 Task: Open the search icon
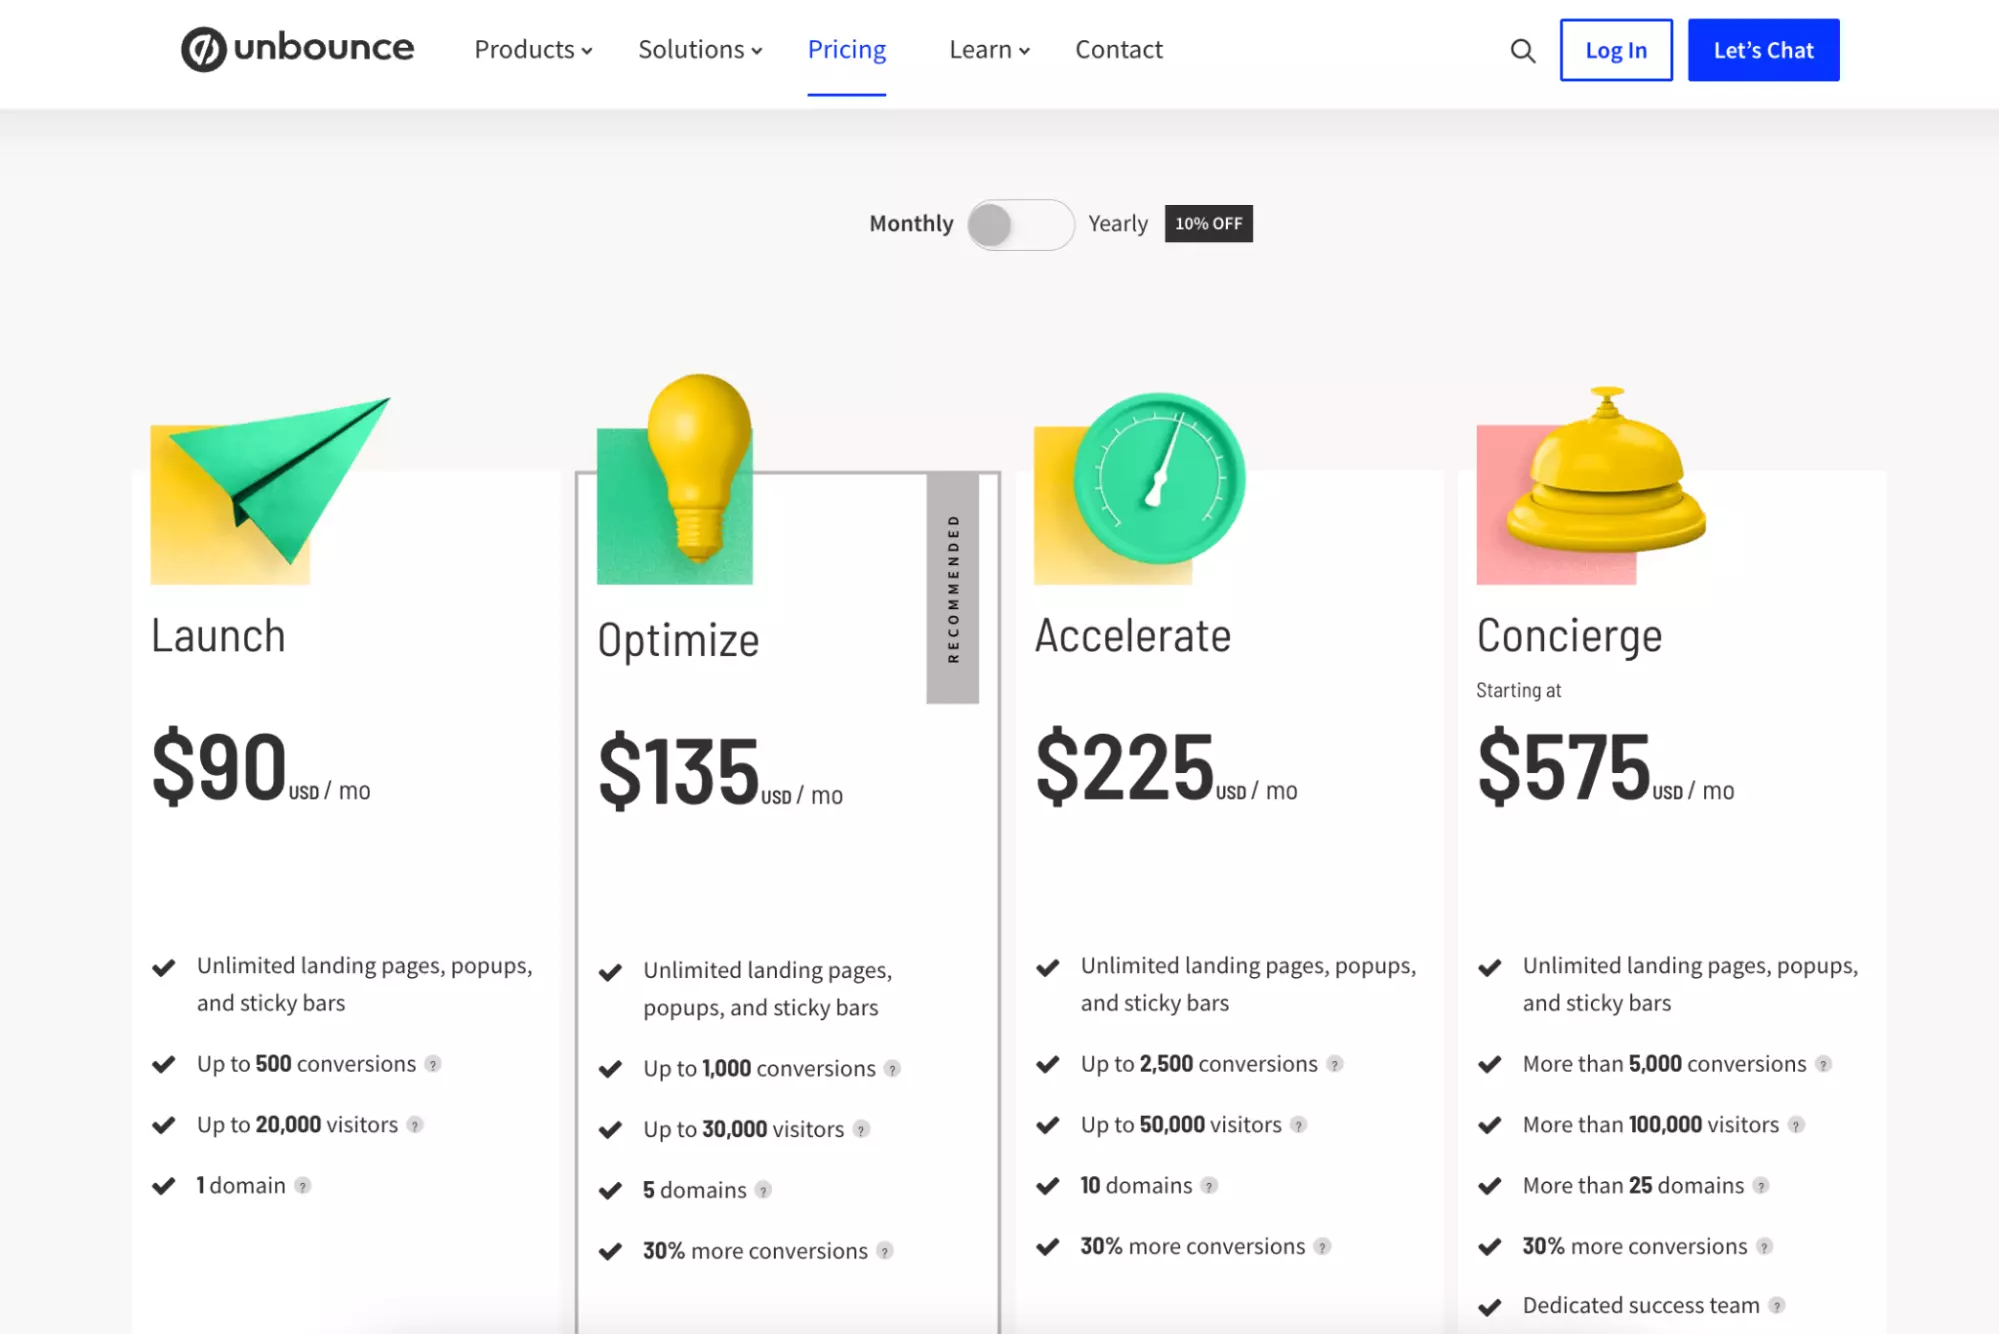(x=1522, y=50)
